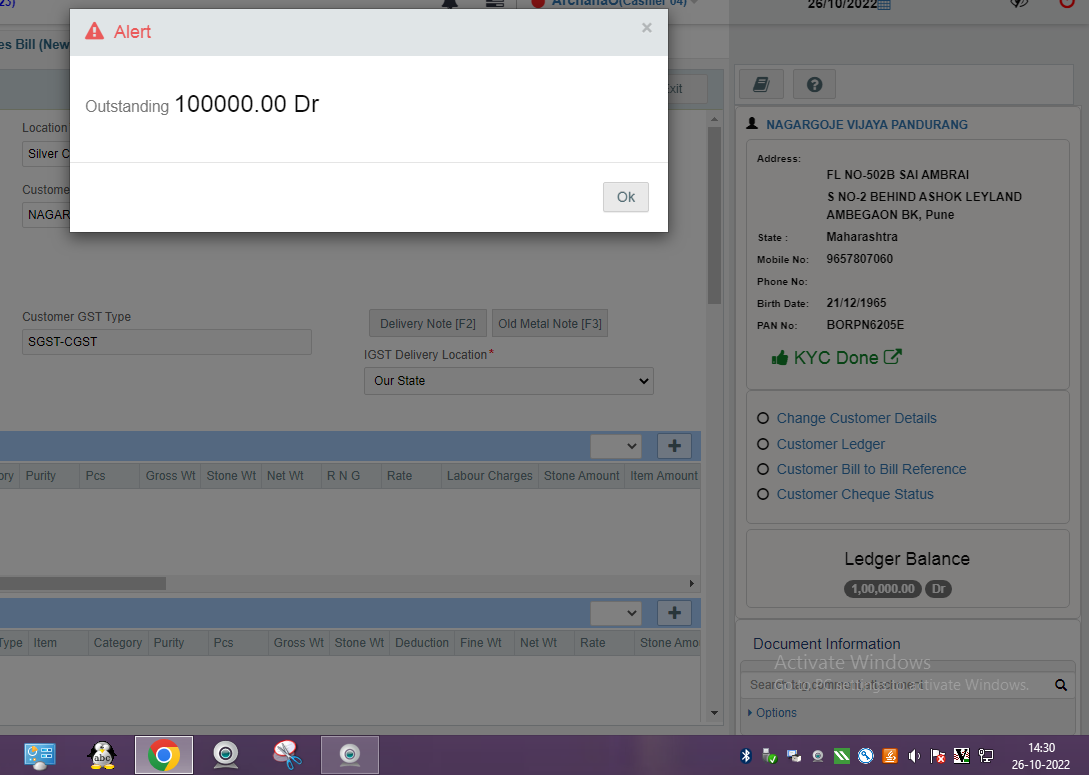1089x775 pixels.
Task: Click network computer icon in system tray
Action: [x=986, y=756]
